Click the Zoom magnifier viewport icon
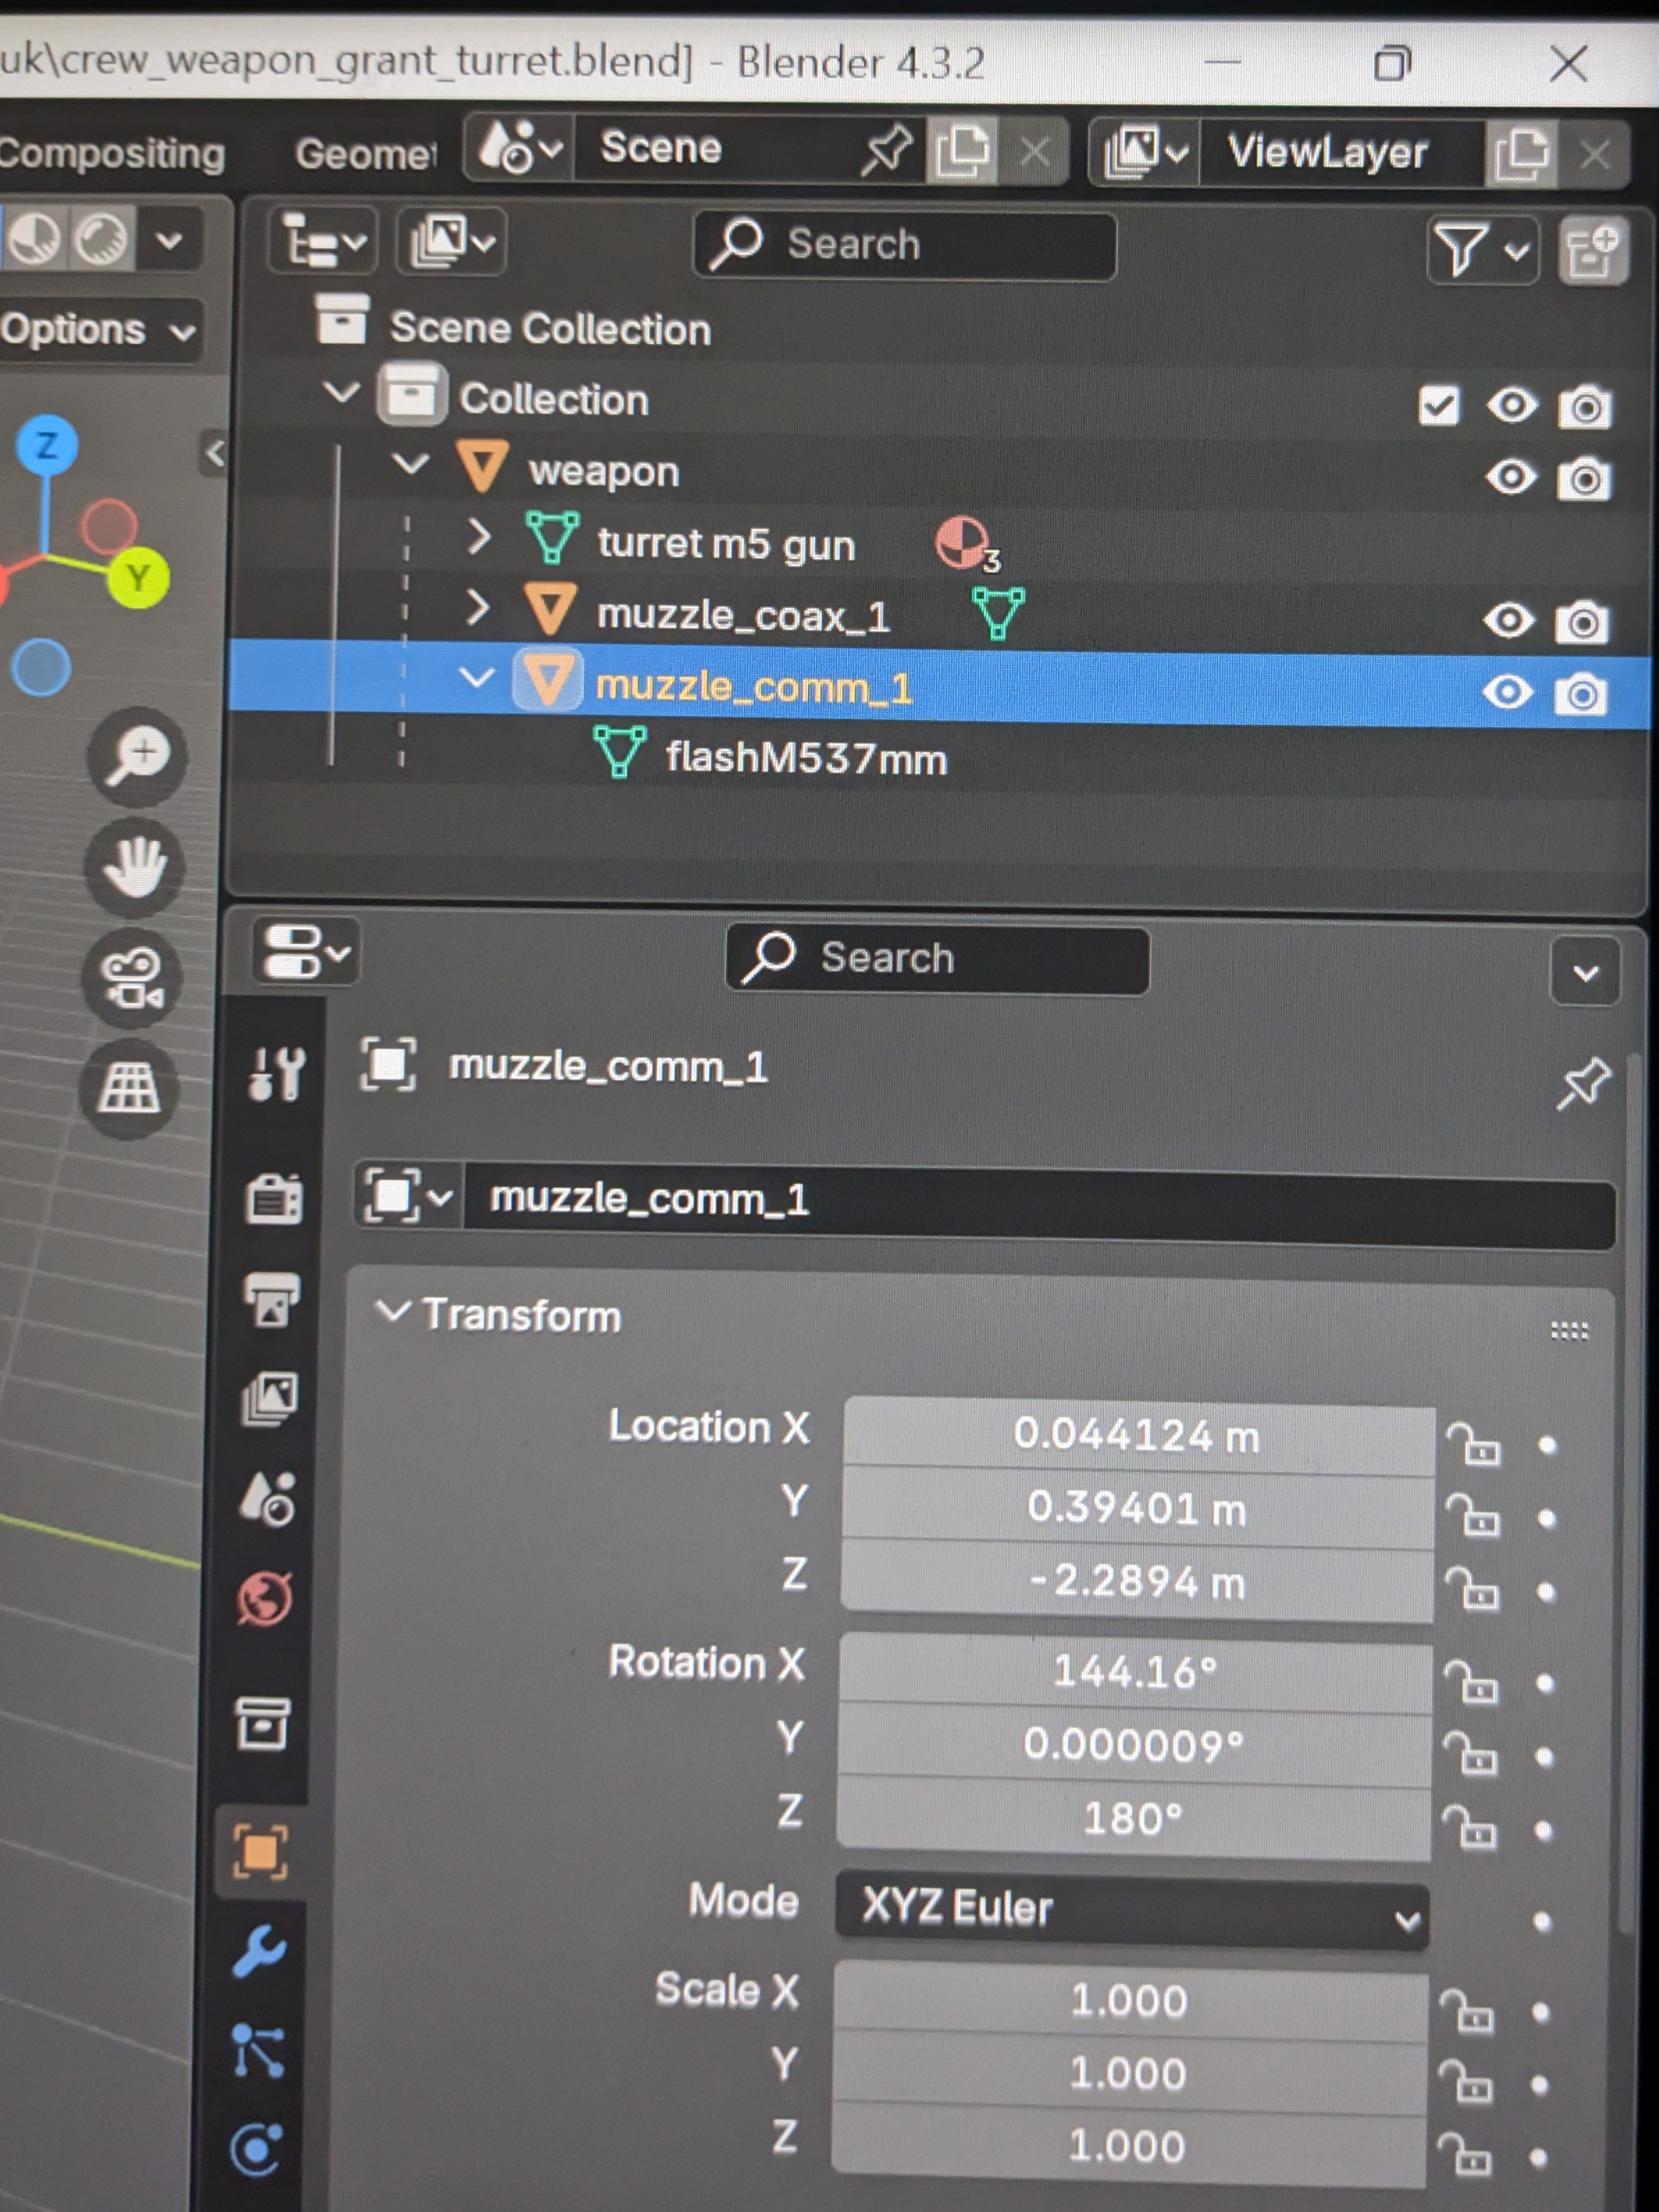Screen dimensions: 1659x2212 pyautogui.click(x=137, y=756)
